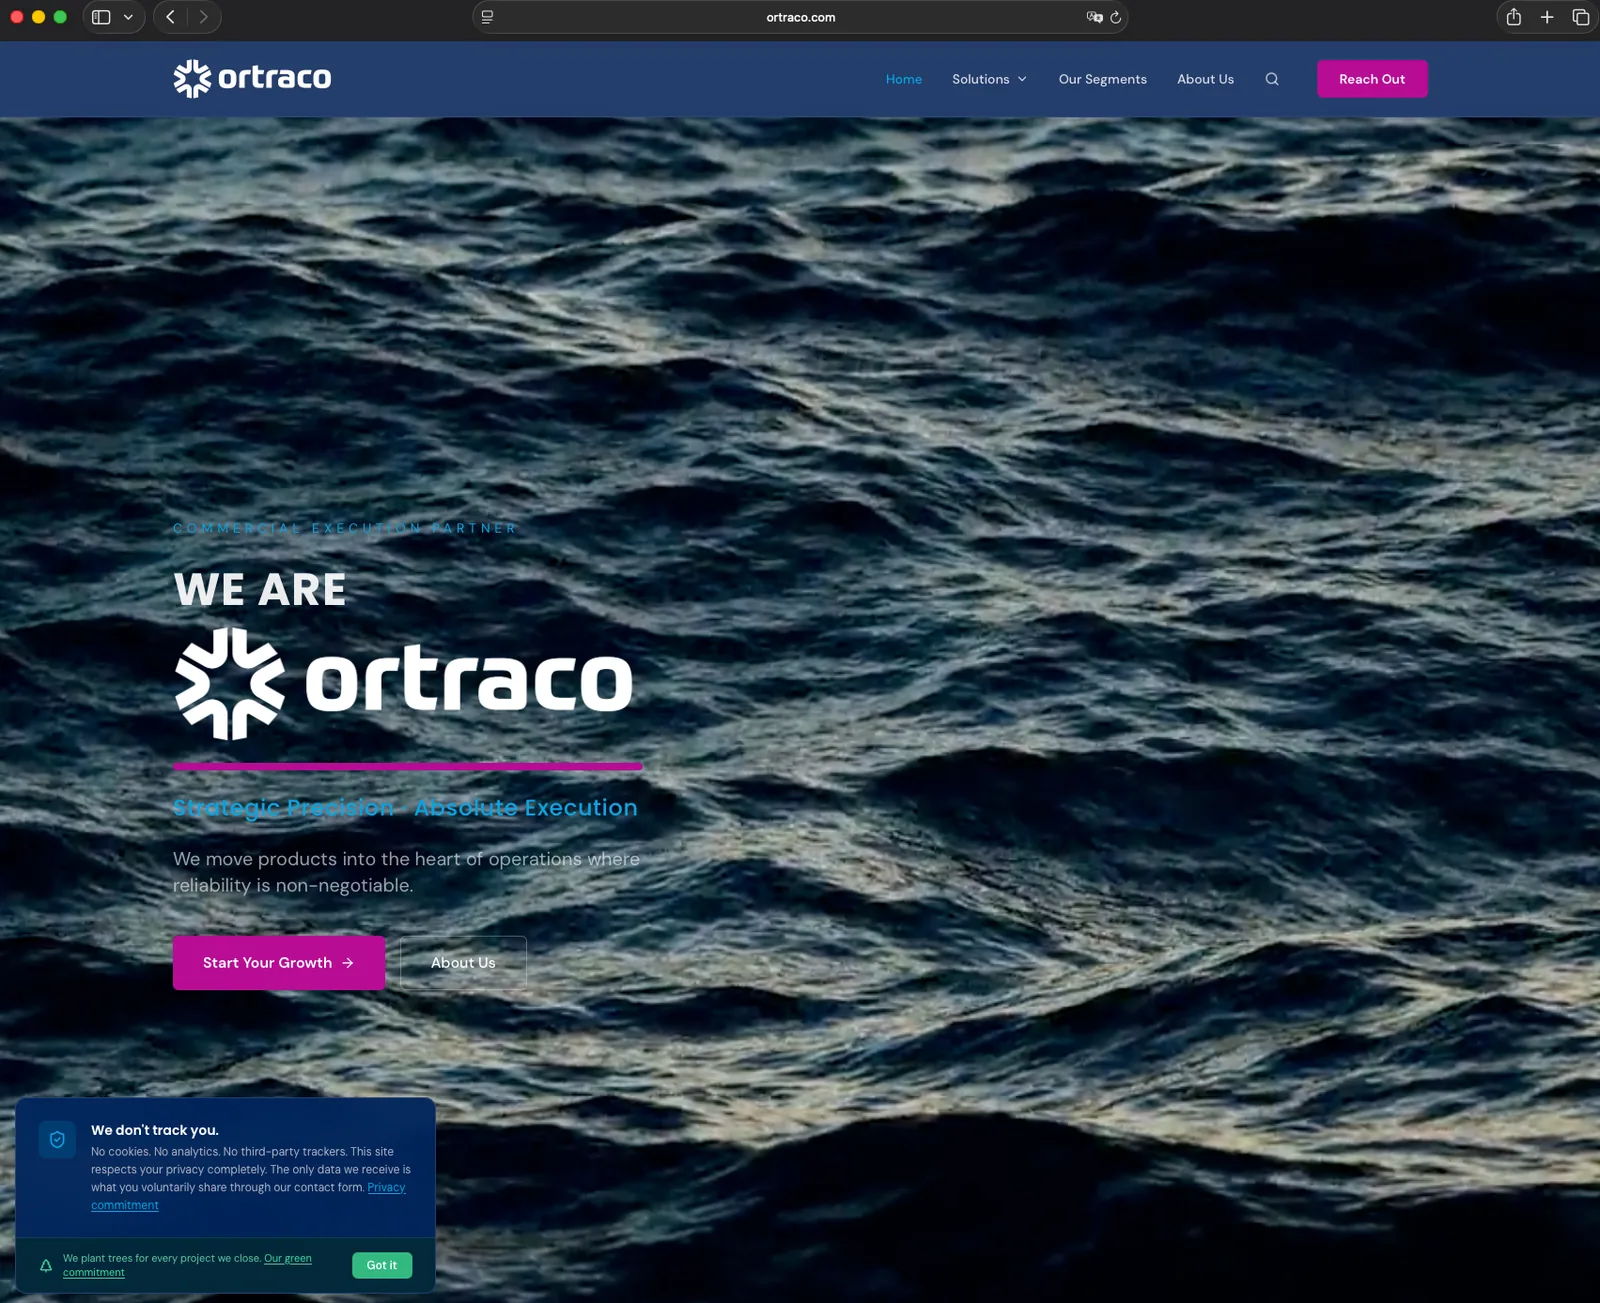1600x1303 pixels.
Task: Click the 'WE ARE' heading text
Action: pos(260,589)
